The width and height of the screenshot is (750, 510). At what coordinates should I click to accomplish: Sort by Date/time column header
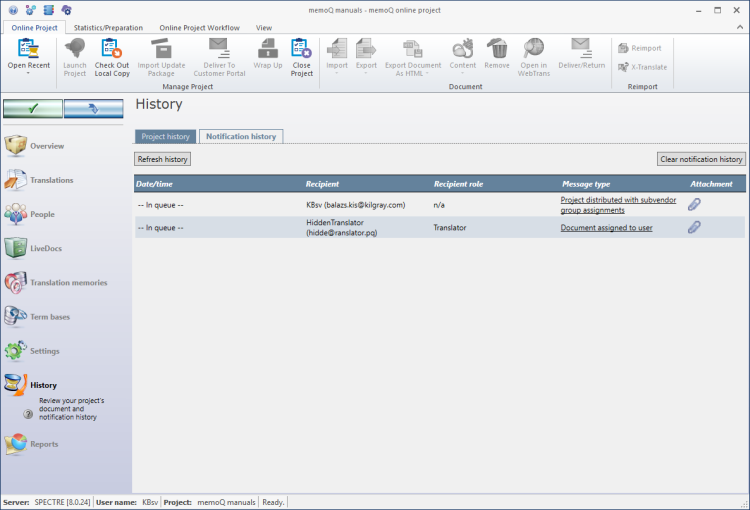pos(158,184)
